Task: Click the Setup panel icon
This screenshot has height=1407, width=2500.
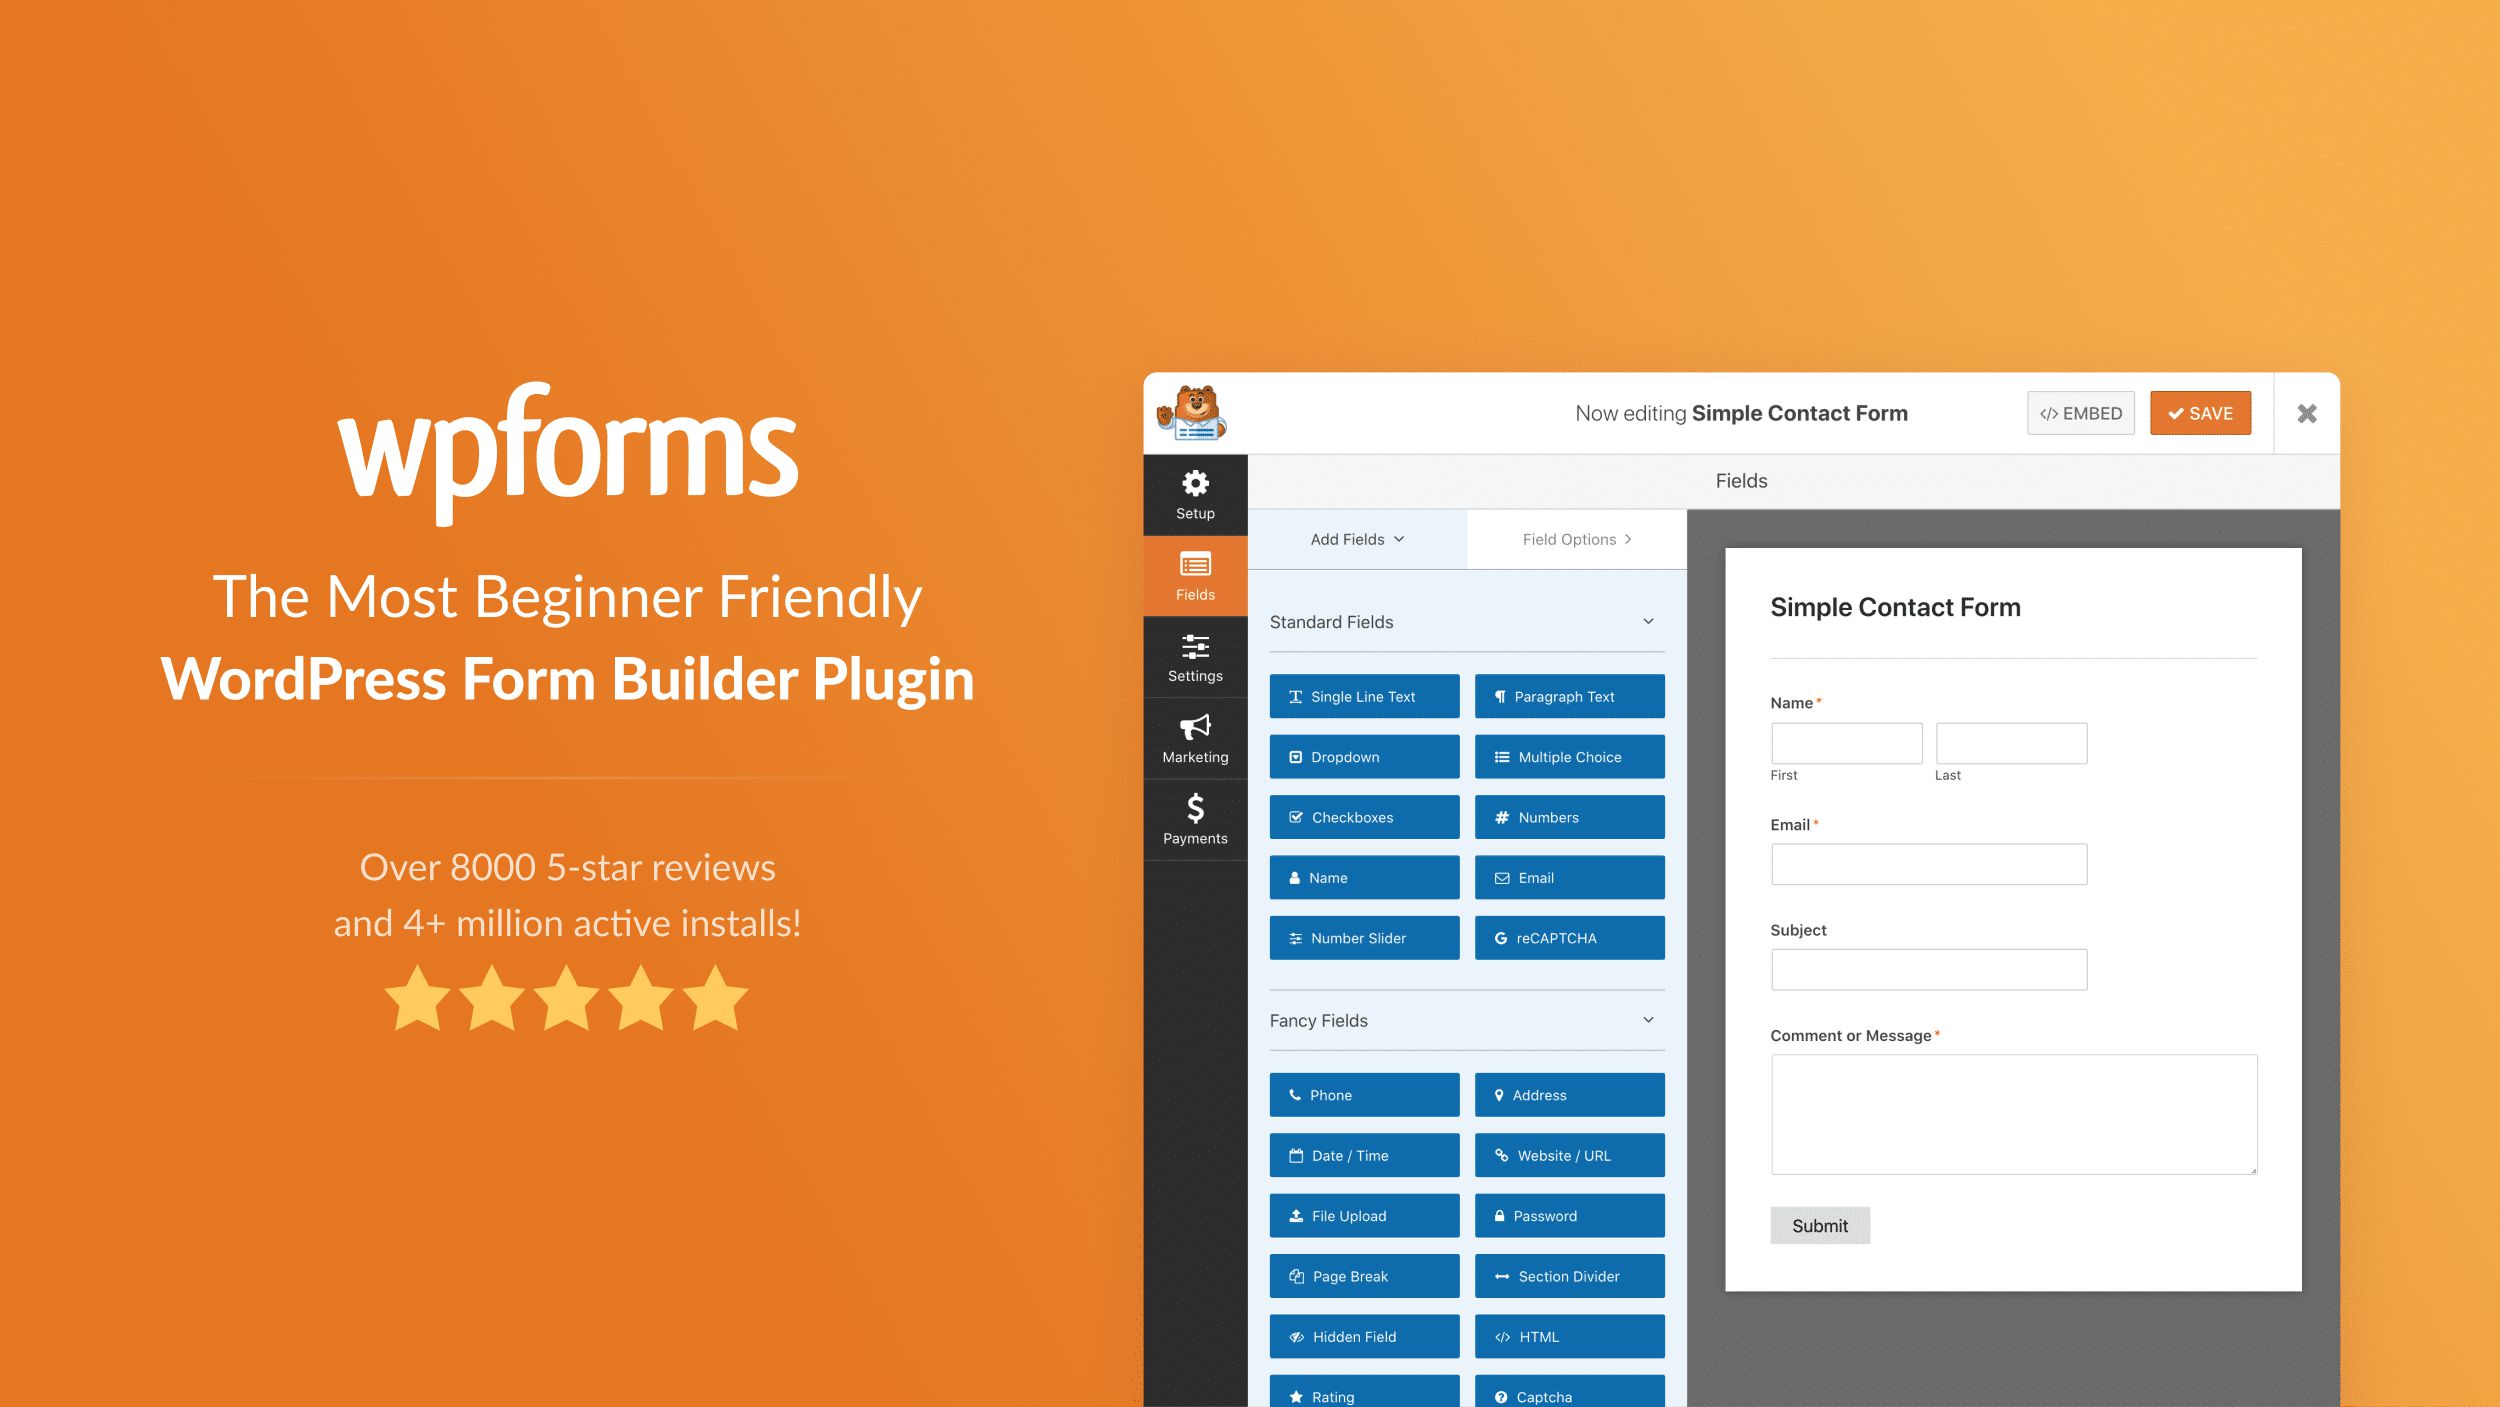Action: click(1197, 495)
